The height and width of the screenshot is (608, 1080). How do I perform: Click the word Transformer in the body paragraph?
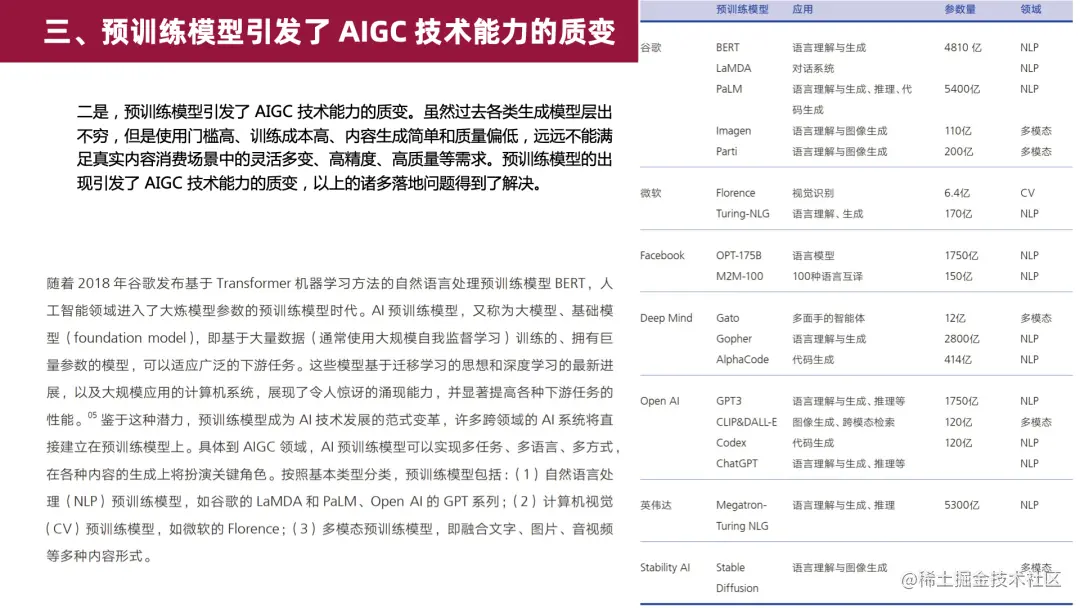[253, 283]
